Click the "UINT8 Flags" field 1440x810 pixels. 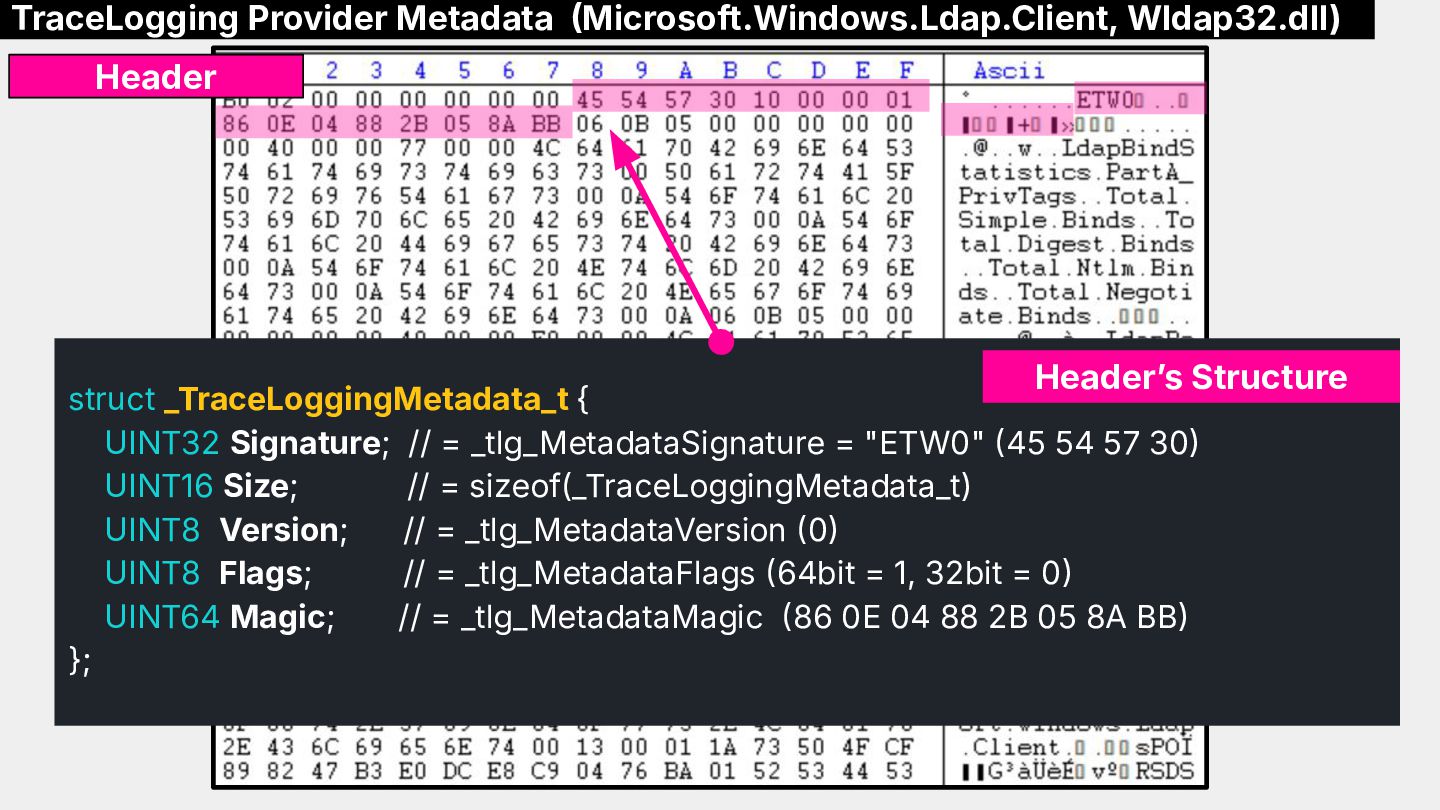click(x=208, y=574)
